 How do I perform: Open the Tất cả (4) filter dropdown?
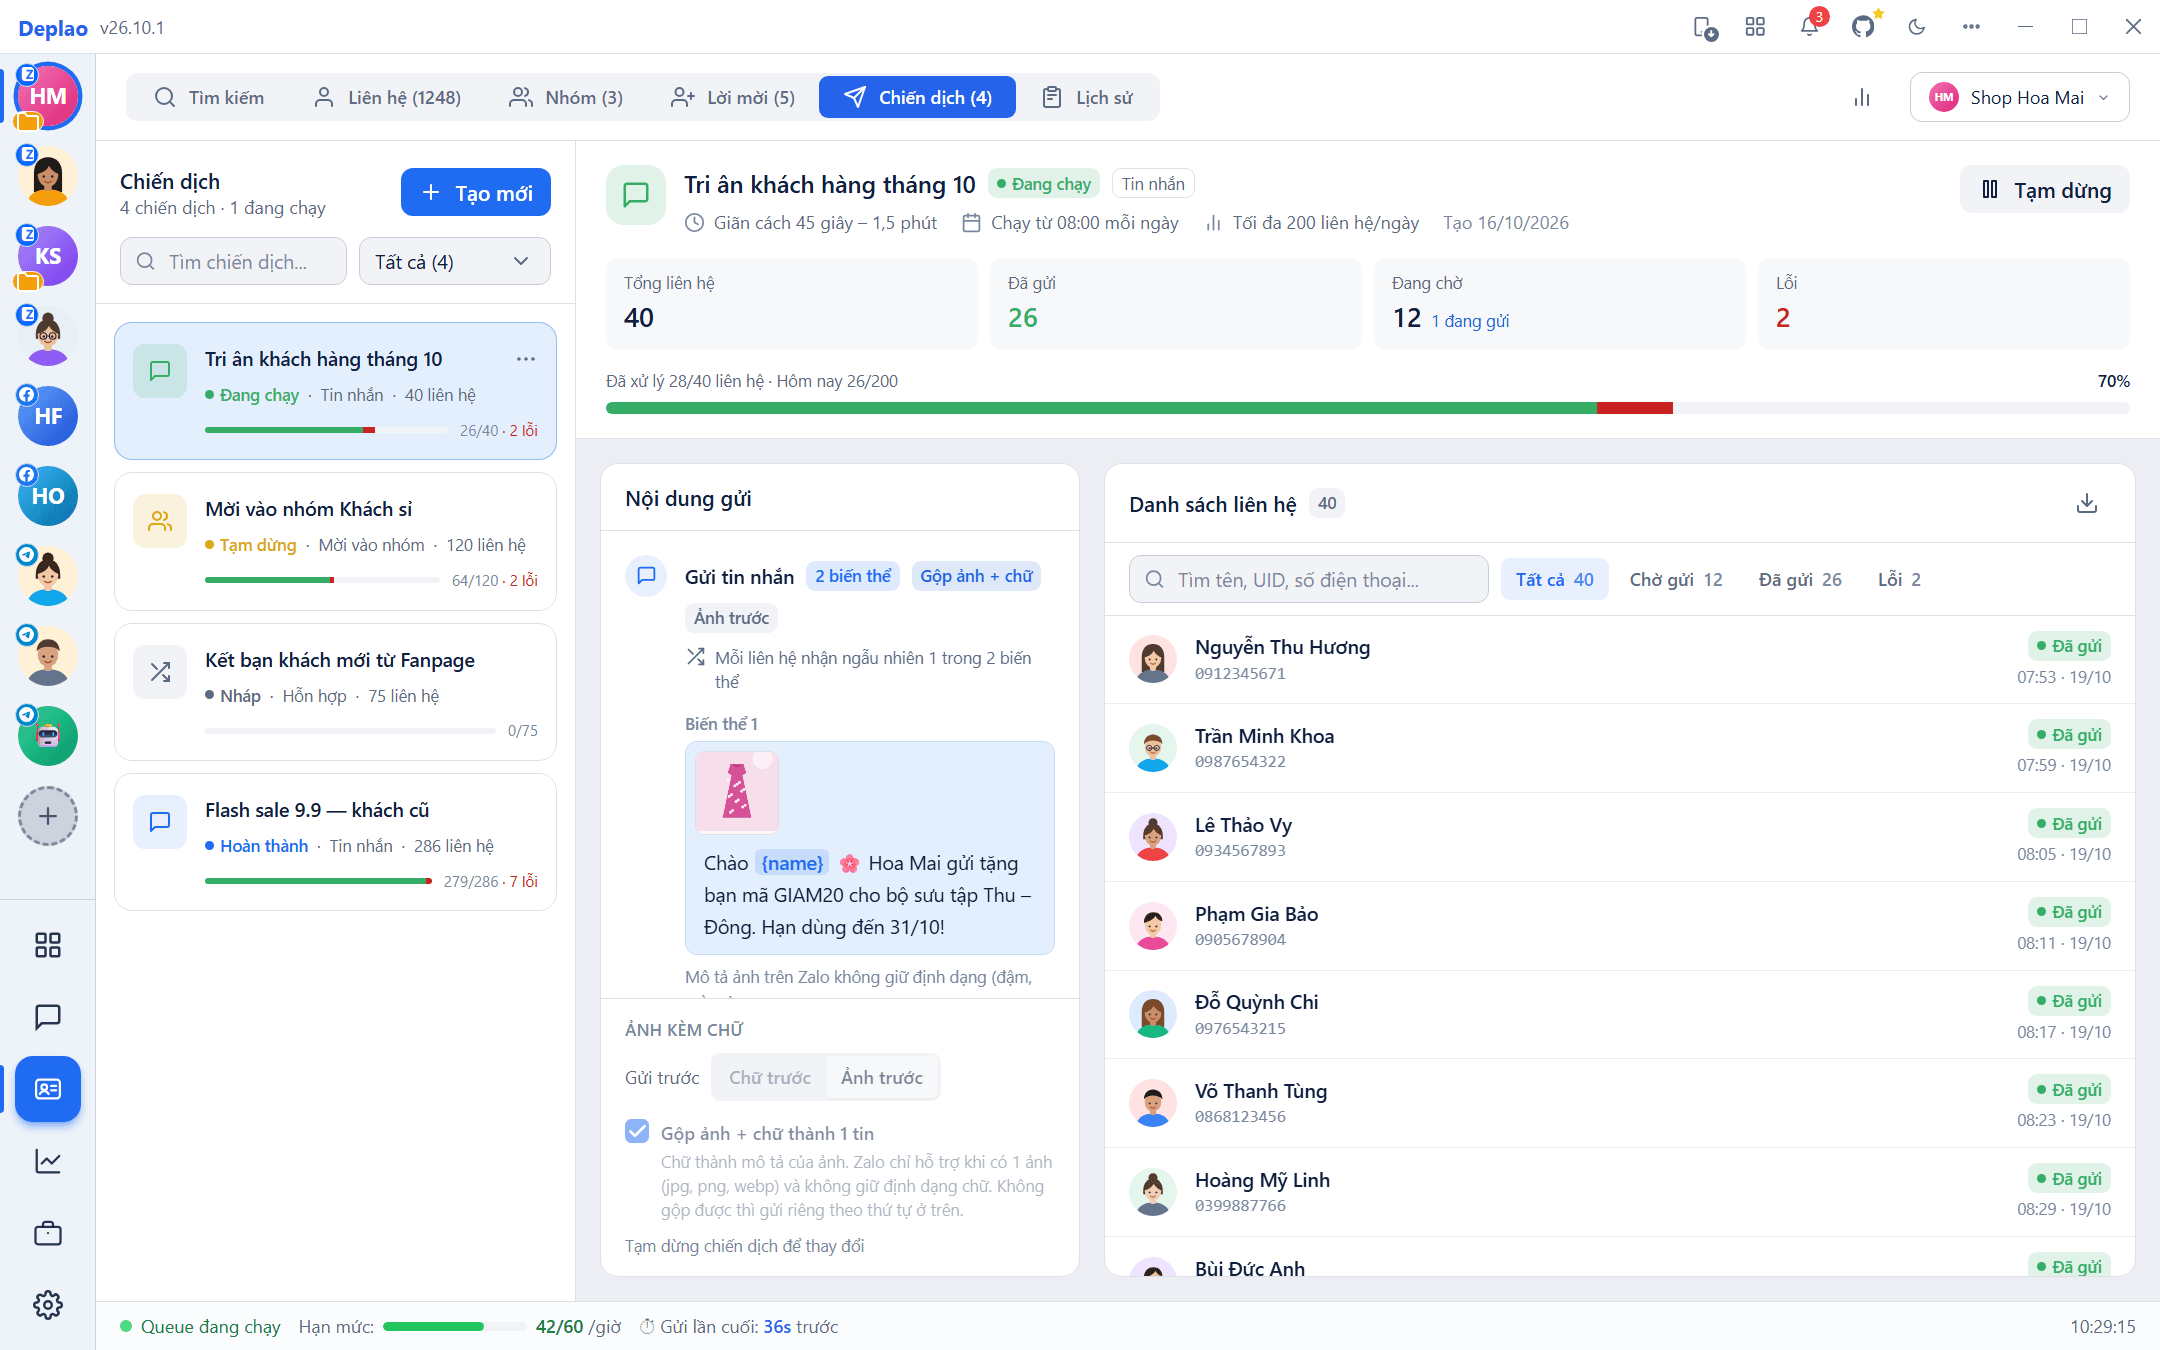[454, 261]
